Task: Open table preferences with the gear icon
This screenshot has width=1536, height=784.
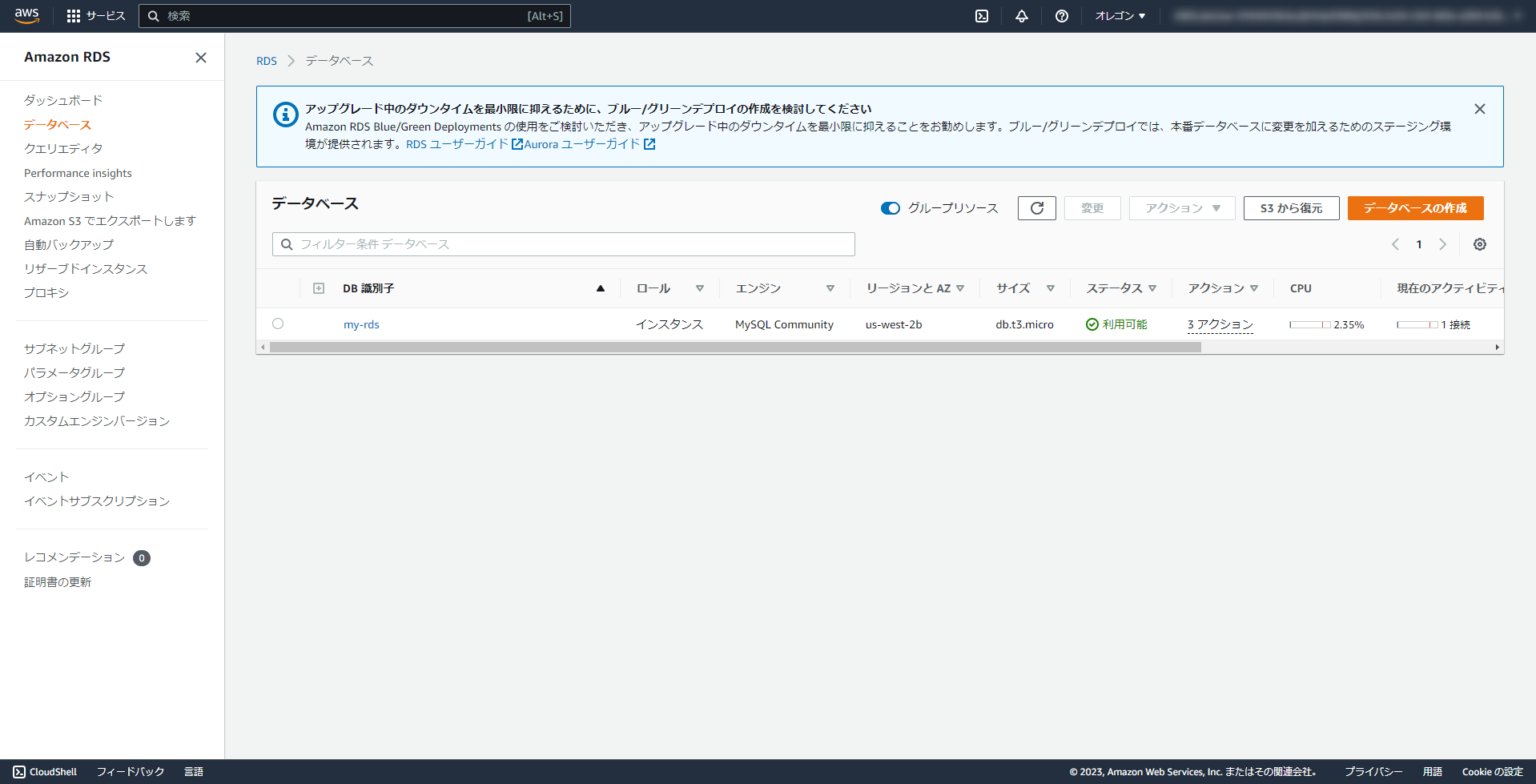Action: [1479, 243]
